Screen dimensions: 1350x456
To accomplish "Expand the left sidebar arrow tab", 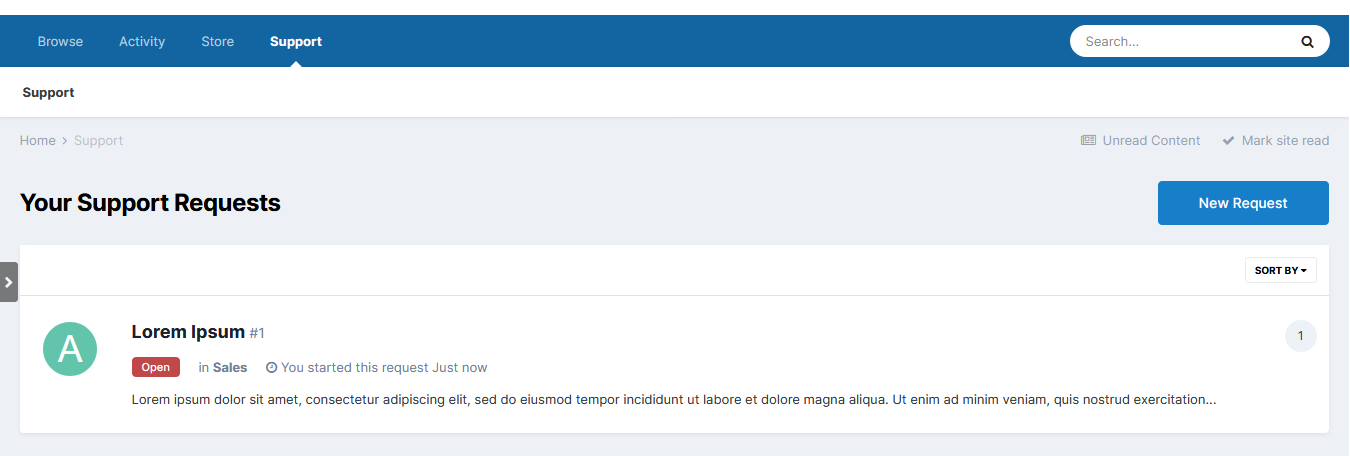I will [x=9, y=282].
